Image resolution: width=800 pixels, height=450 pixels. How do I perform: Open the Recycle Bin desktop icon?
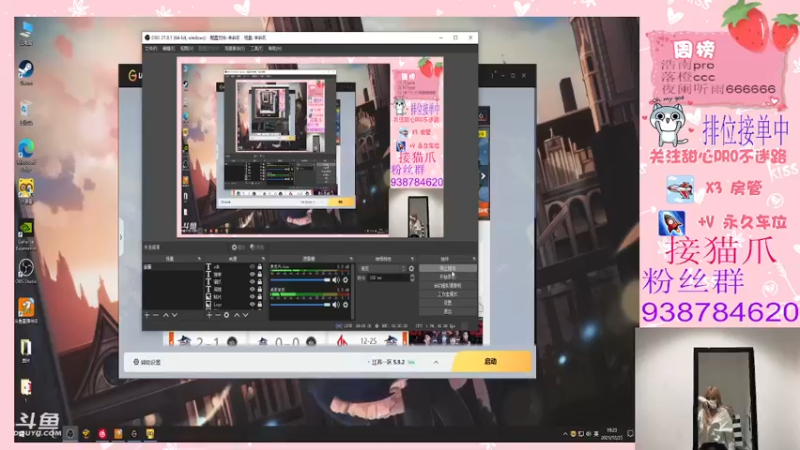coord(26,111)
